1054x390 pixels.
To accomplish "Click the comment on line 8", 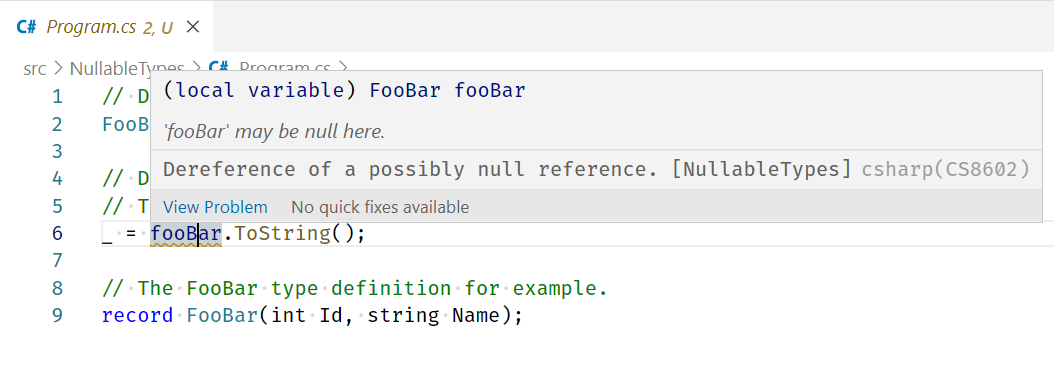I will [x=354, y=288].
